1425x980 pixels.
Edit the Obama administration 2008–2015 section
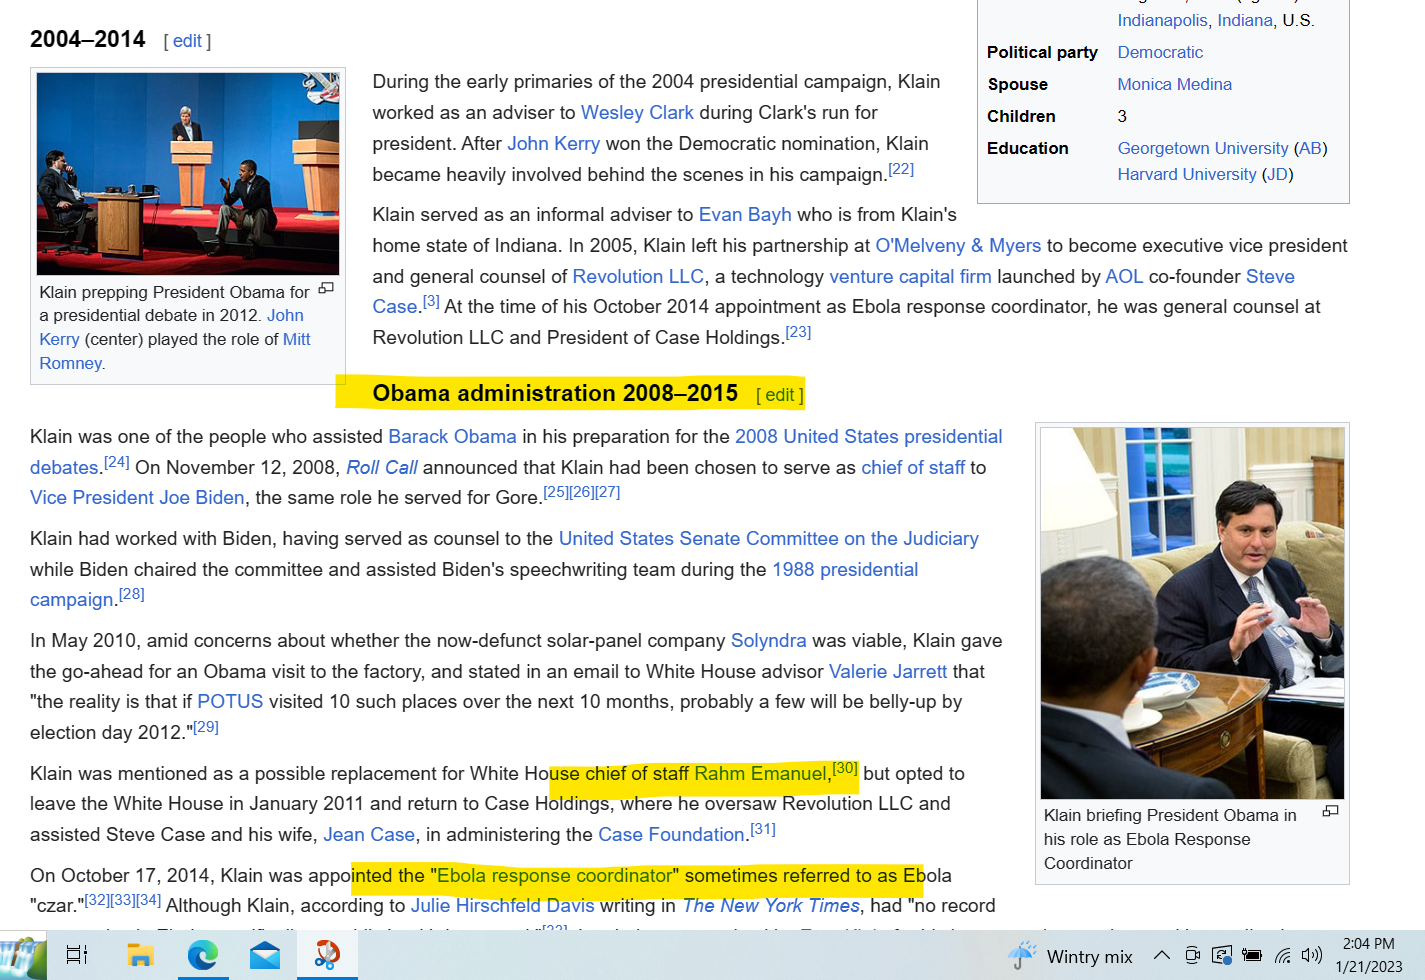[x=780, y=395]
